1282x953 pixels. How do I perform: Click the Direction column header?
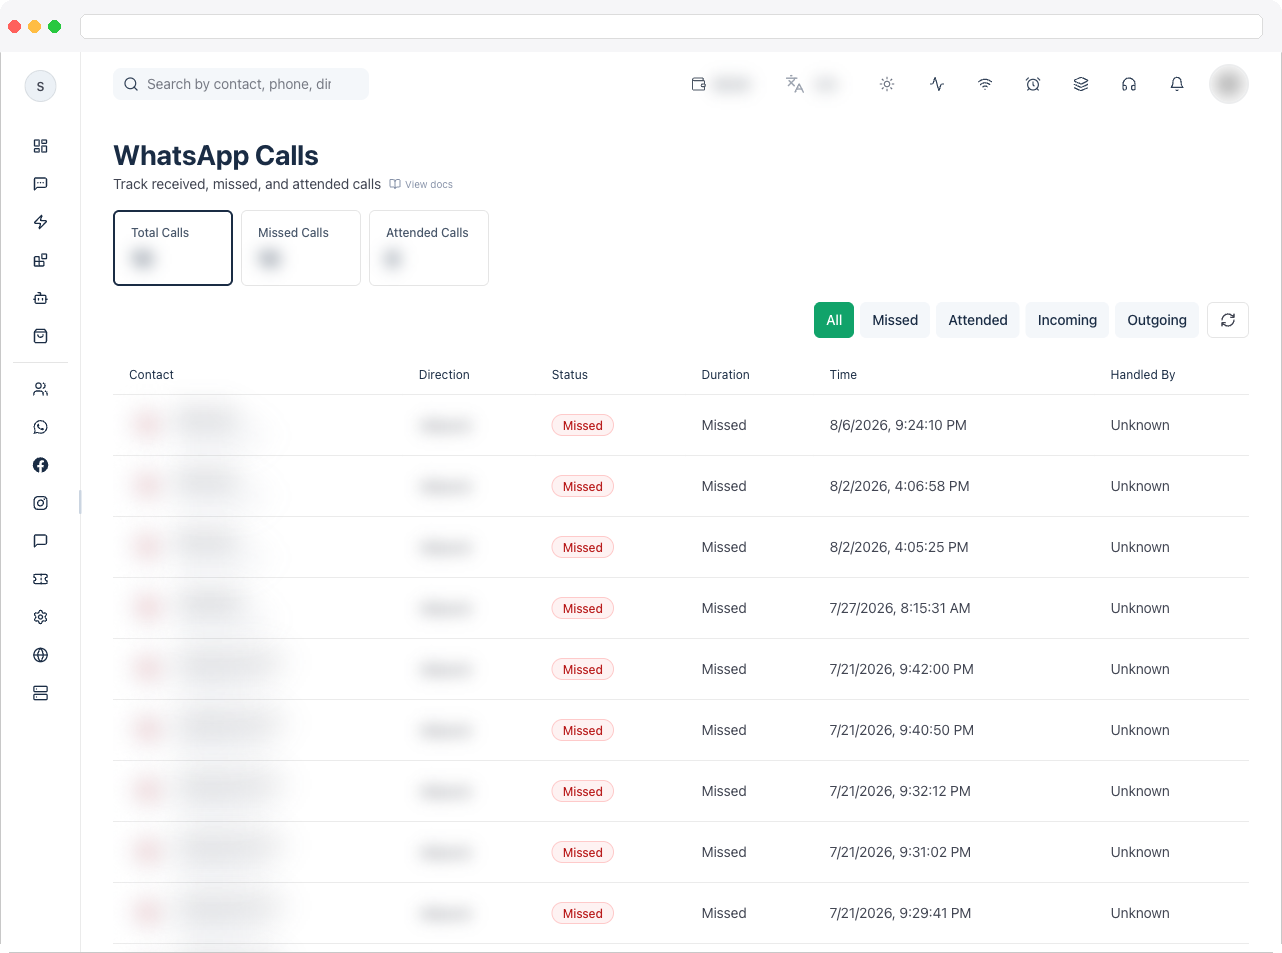coord(444,375)
